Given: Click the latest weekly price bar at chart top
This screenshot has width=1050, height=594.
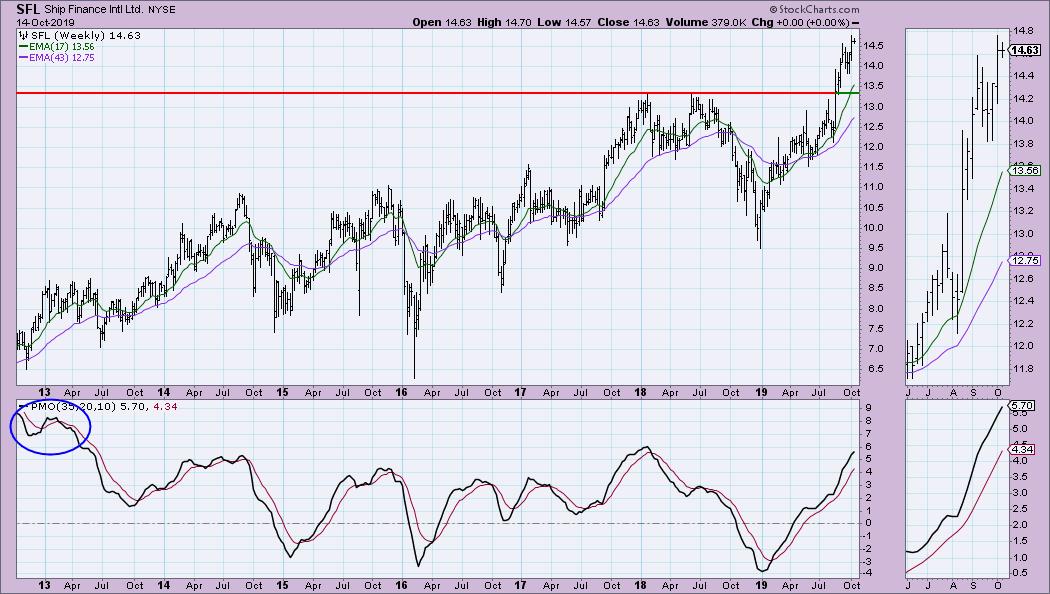Looking at the screenshot, I should click(854, 40).
